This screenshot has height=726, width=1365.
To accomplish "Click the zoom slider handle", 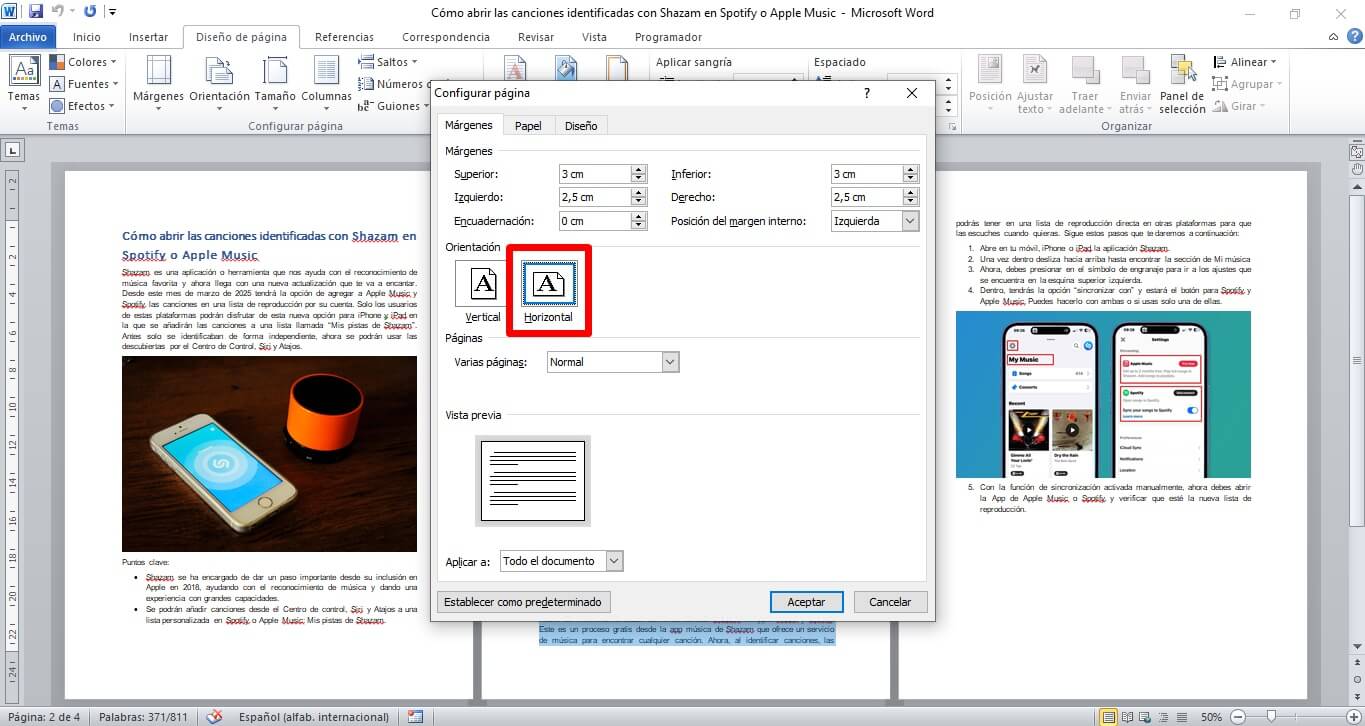I will click(1270, 717).
